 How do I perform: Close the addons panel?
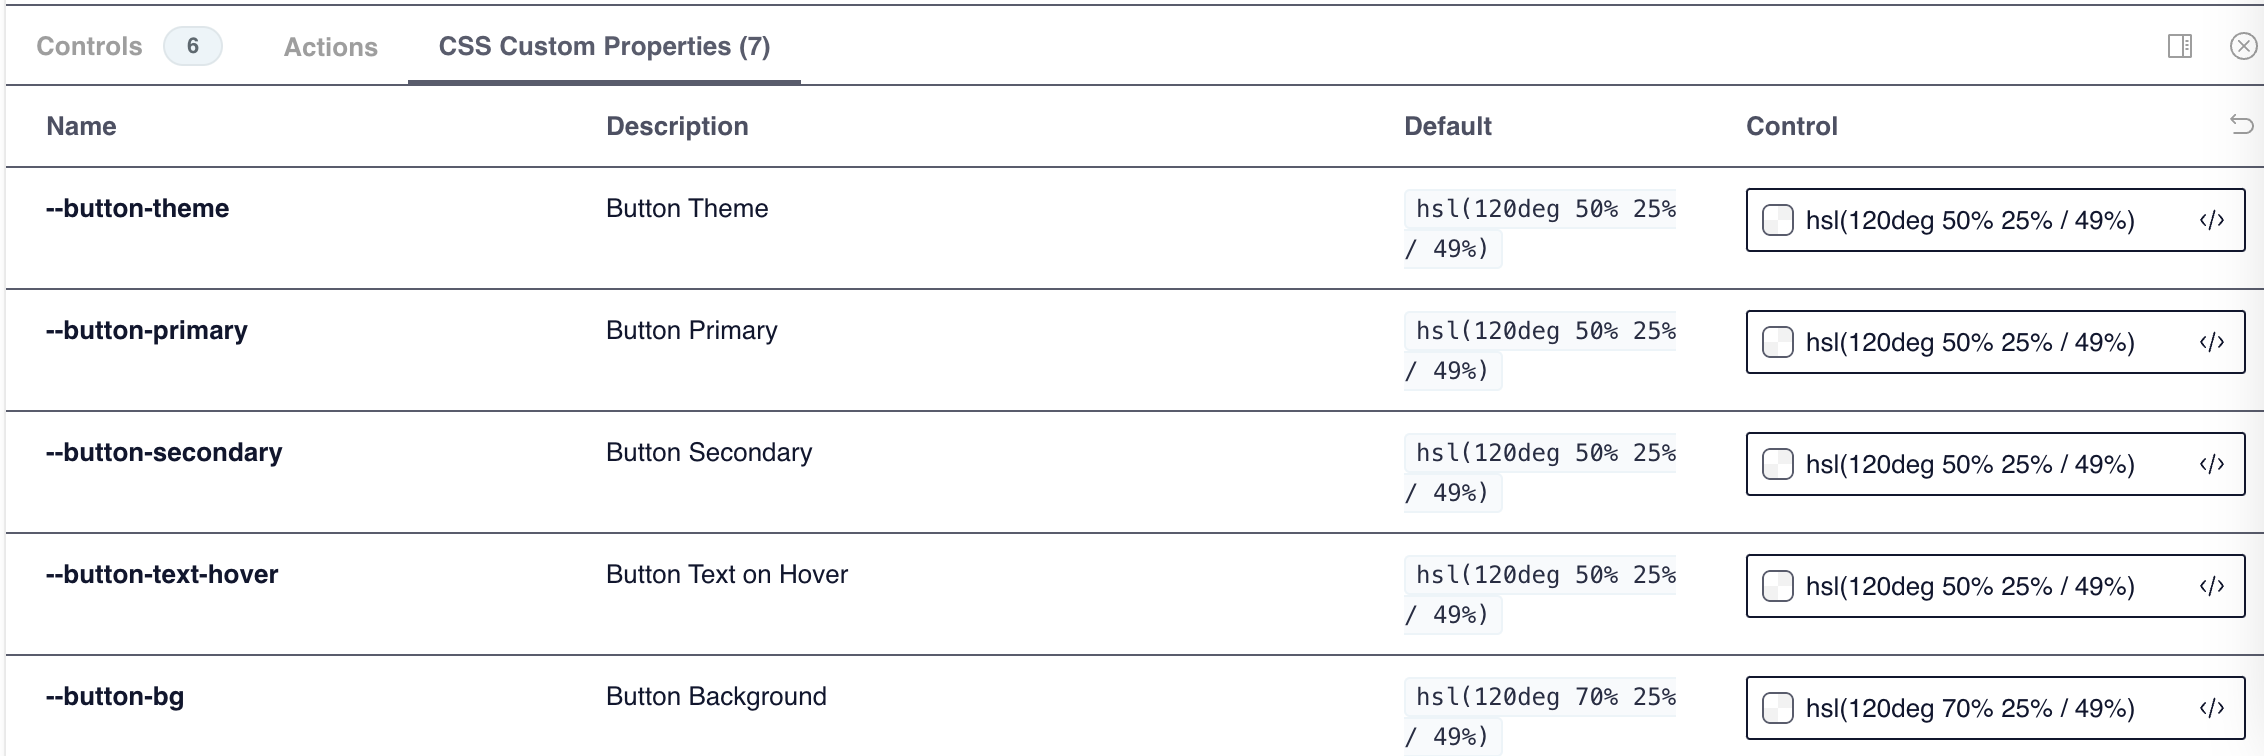pyautogui.click(x=2244, y=46)
